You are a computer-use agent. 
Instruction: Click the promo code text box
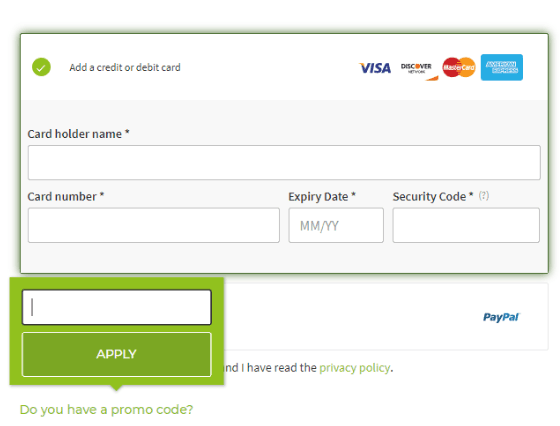tap(117, 307)
